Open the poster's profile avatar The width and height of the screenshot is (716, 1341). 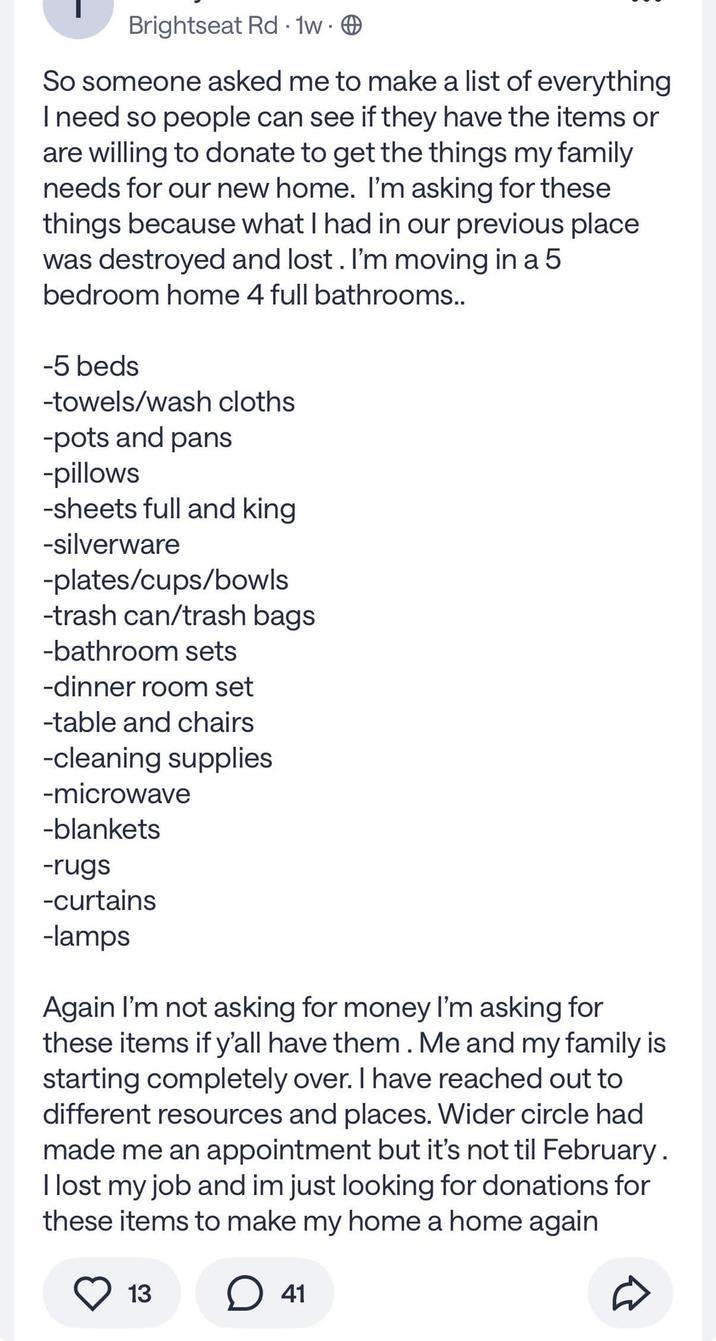(78, 14)
